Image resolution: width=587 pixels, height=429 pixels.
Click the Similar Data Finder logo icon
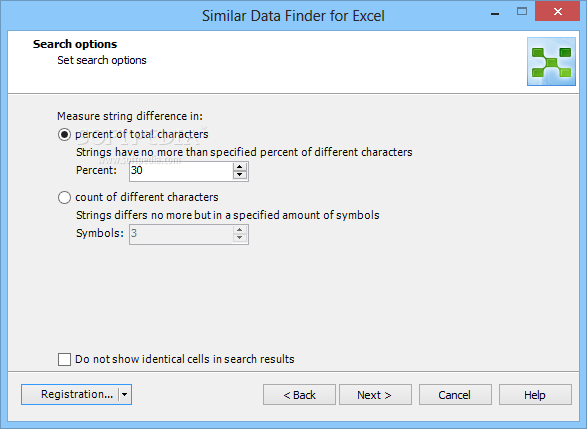(551, 61)
